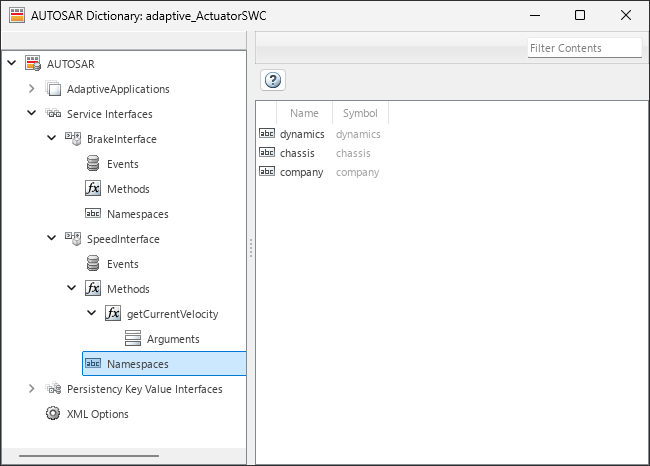
Task: Click abc icon in dynamics row
Action: (267, 133)
